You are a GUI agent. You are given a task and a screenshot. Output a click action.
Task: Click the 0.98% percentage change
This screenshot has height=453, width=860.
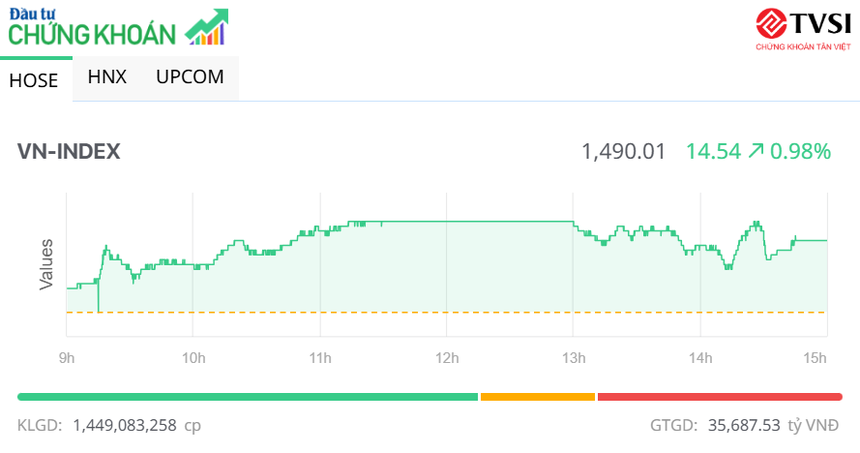802,151
